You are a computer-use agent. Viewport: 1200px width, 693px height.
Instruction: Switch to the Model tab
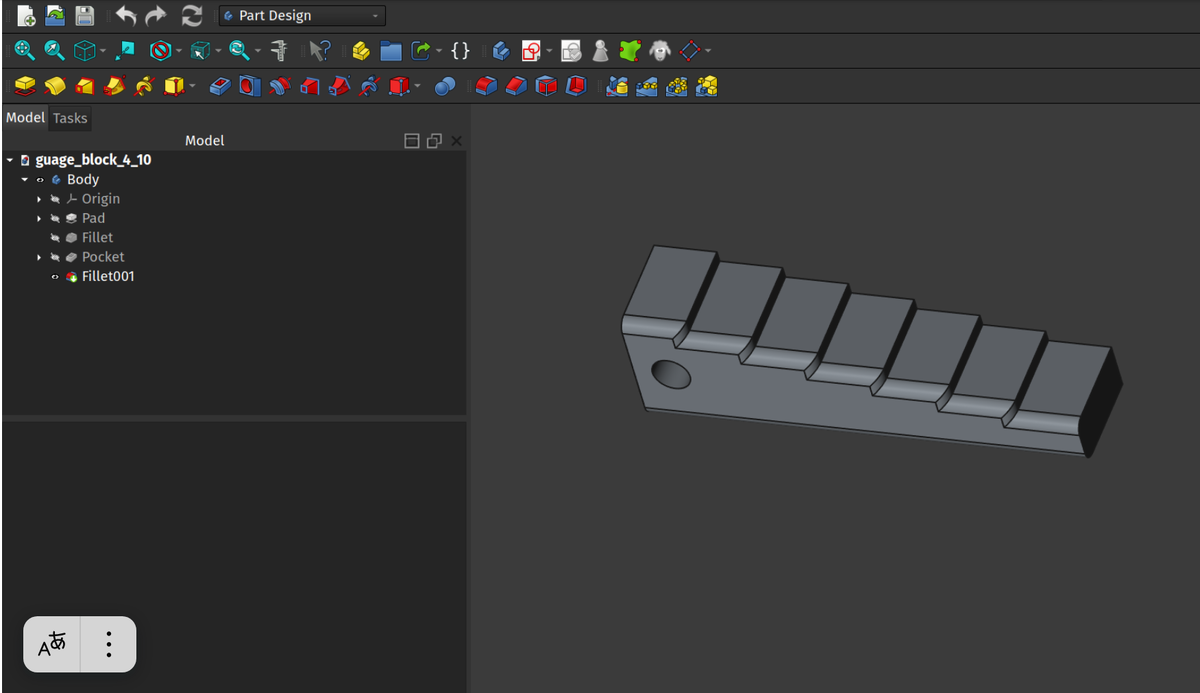(25, 118)
